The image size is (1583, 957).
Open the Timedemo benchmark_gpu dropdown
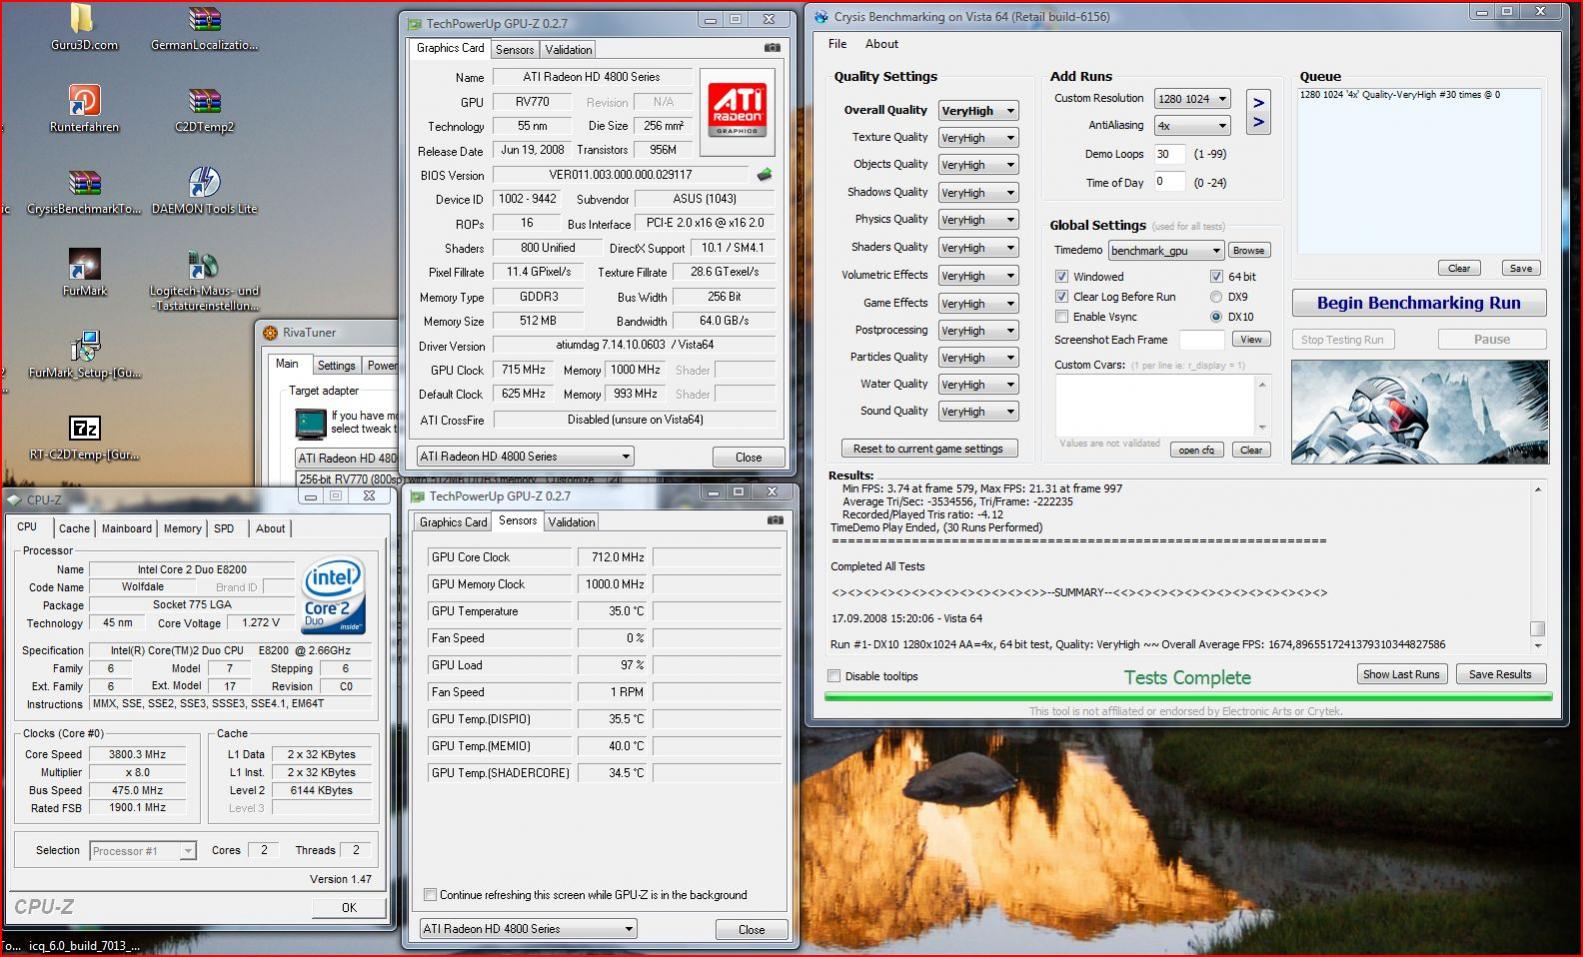tap(1165, 250)
